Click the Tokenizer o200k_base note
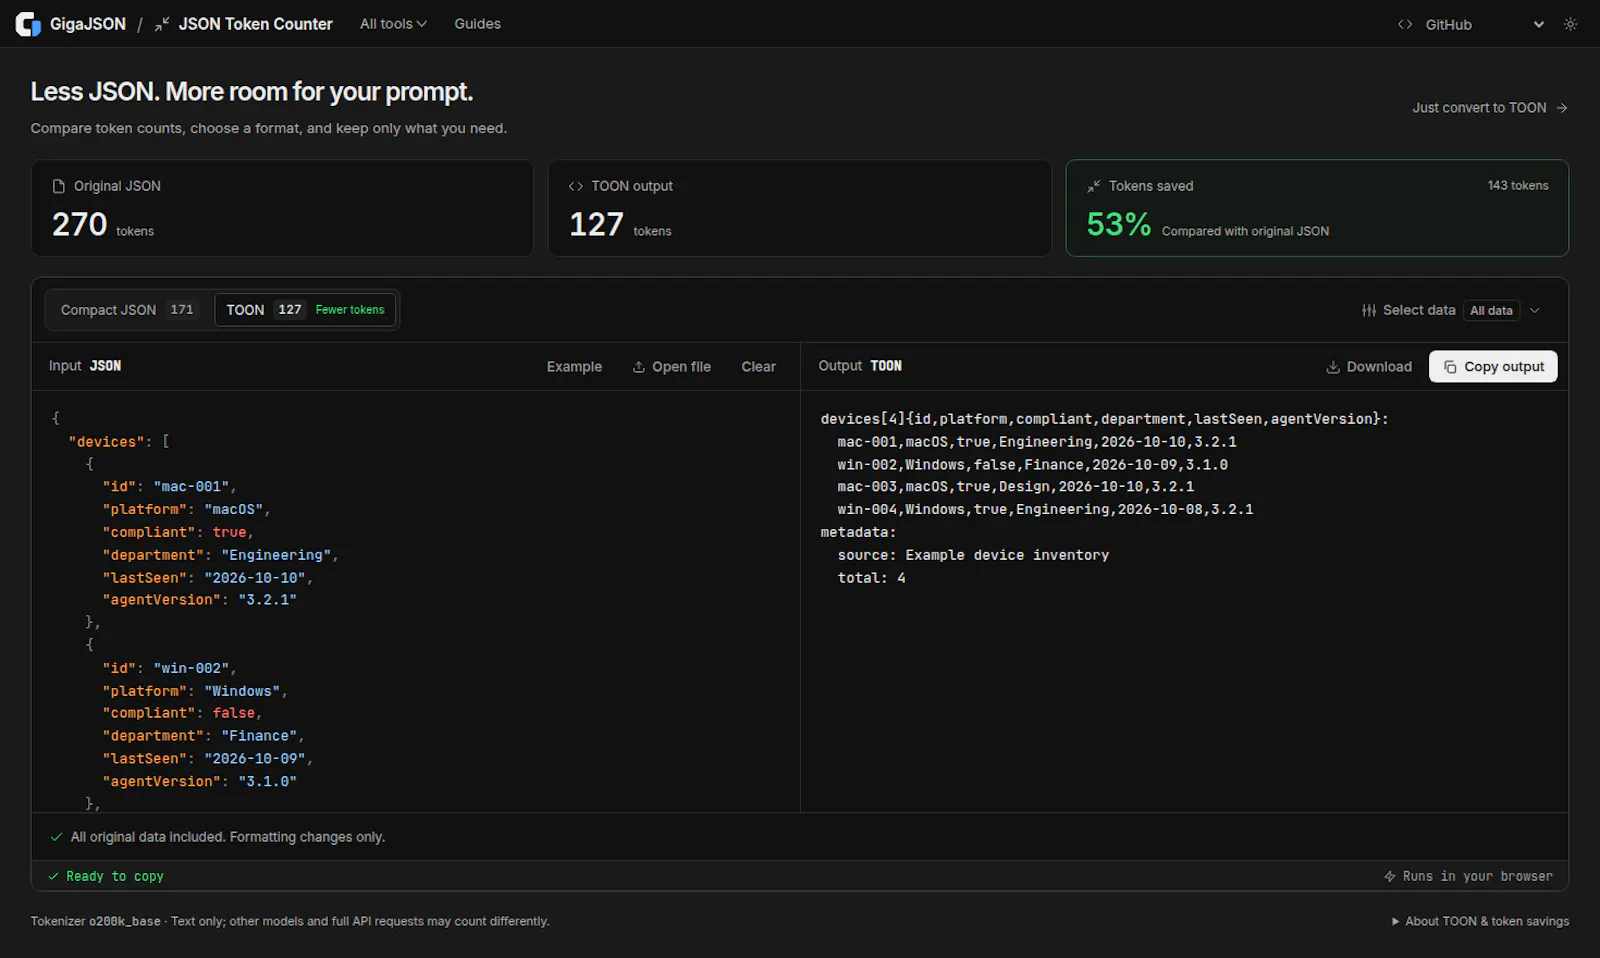The width and height of the screenshot is (1600, 958). coord(290,921)
